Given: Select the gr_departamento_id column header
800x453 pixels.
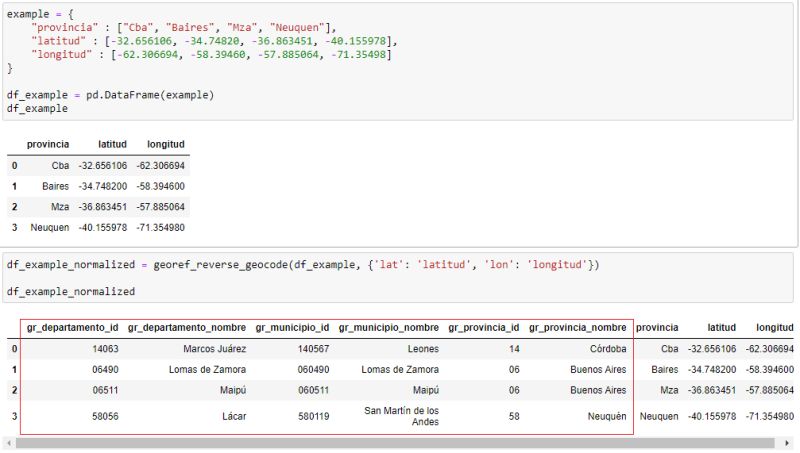Looking at the screenshot, I should (x=72, y=328).
